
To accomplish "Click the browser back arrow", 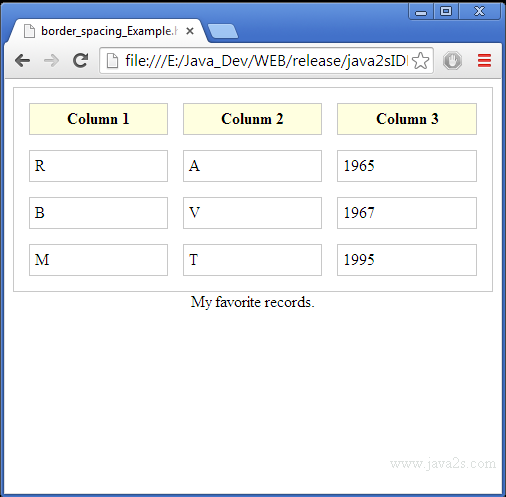I will tap(23, 61).
